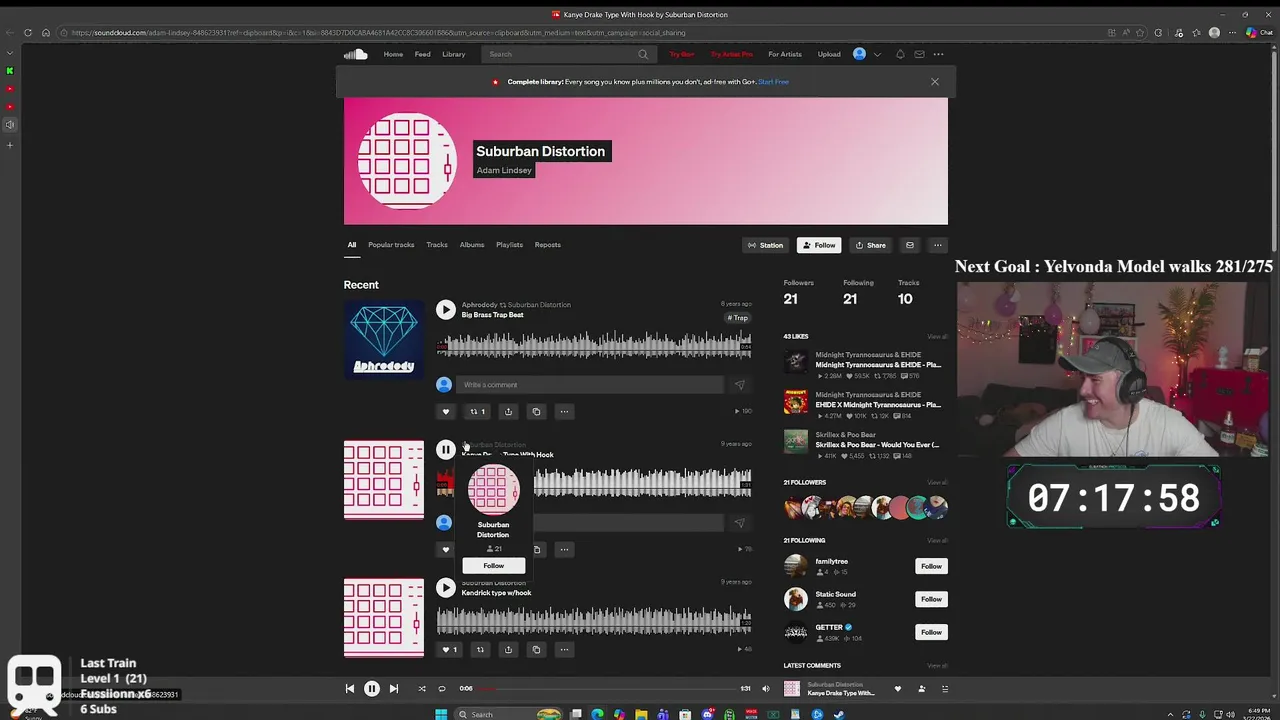This screenshot has height=720, width=1280.
Task: Switch to the Tracks tab
Action: 437,245
